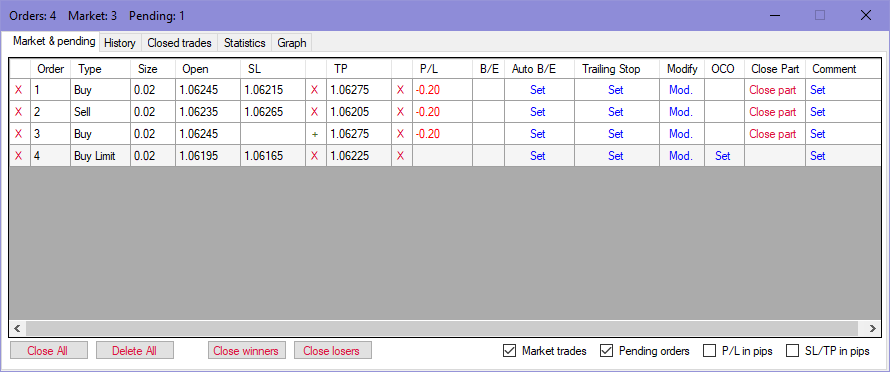This screenshot has width=890, height=372.
Task: Click the Close winners button
Action: [246, 350]
